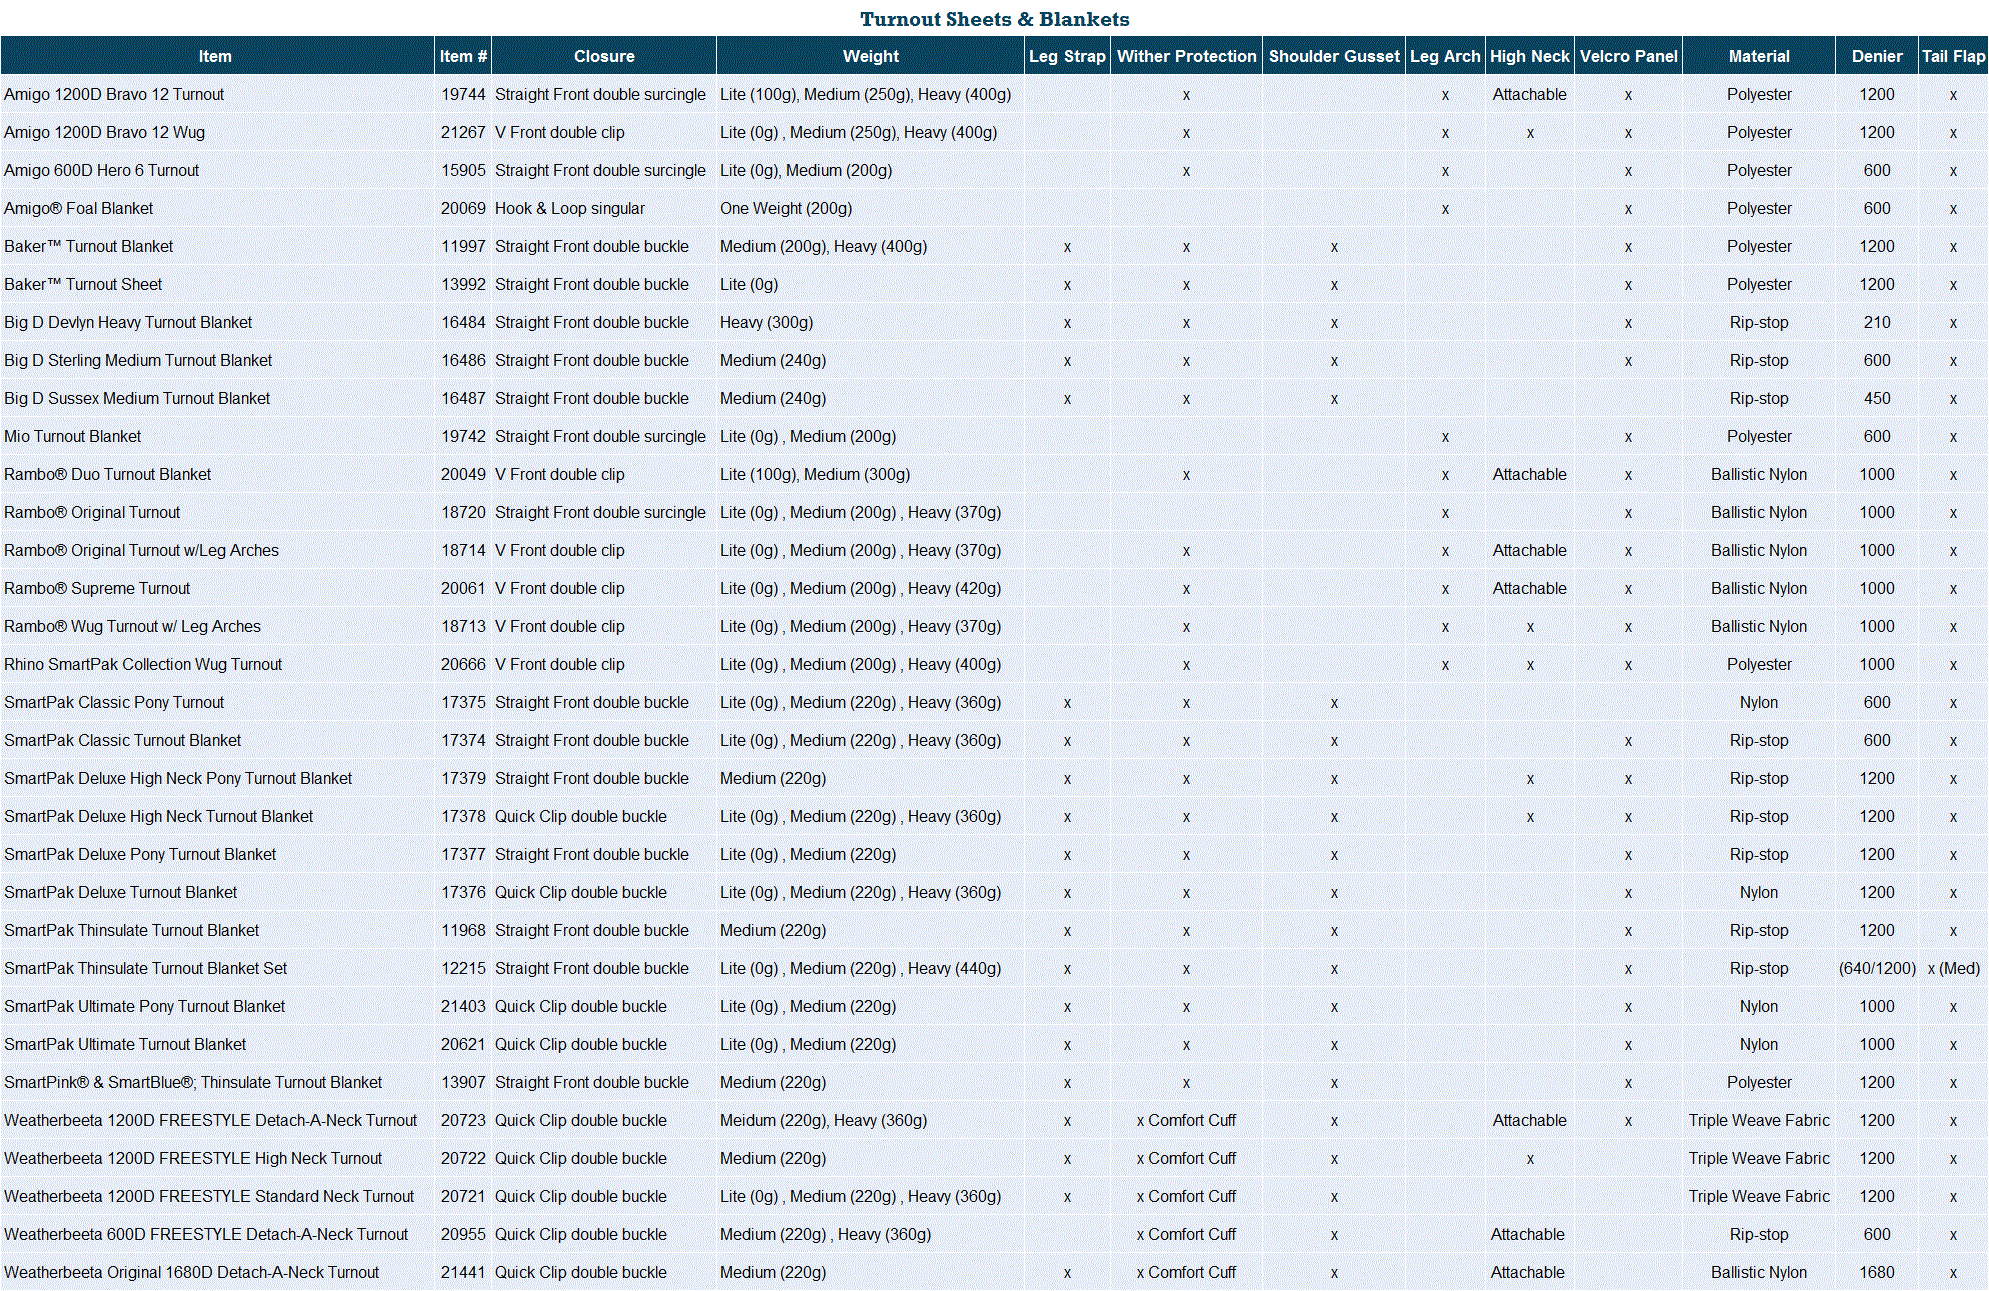Click the Denier column header

click(1877, 56)
